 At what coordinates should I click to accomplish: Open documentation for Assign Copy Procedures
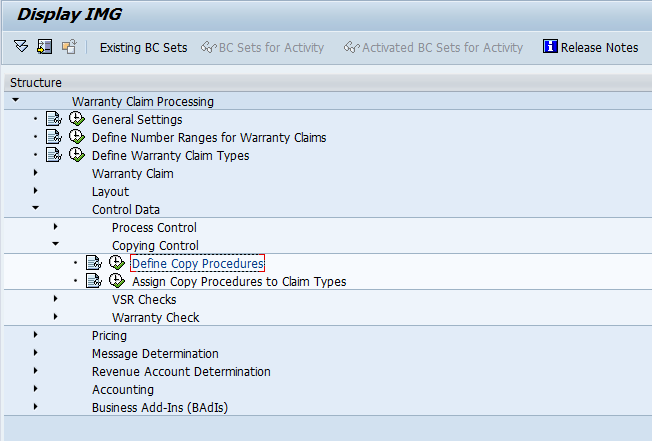click(x=94, y=281)
